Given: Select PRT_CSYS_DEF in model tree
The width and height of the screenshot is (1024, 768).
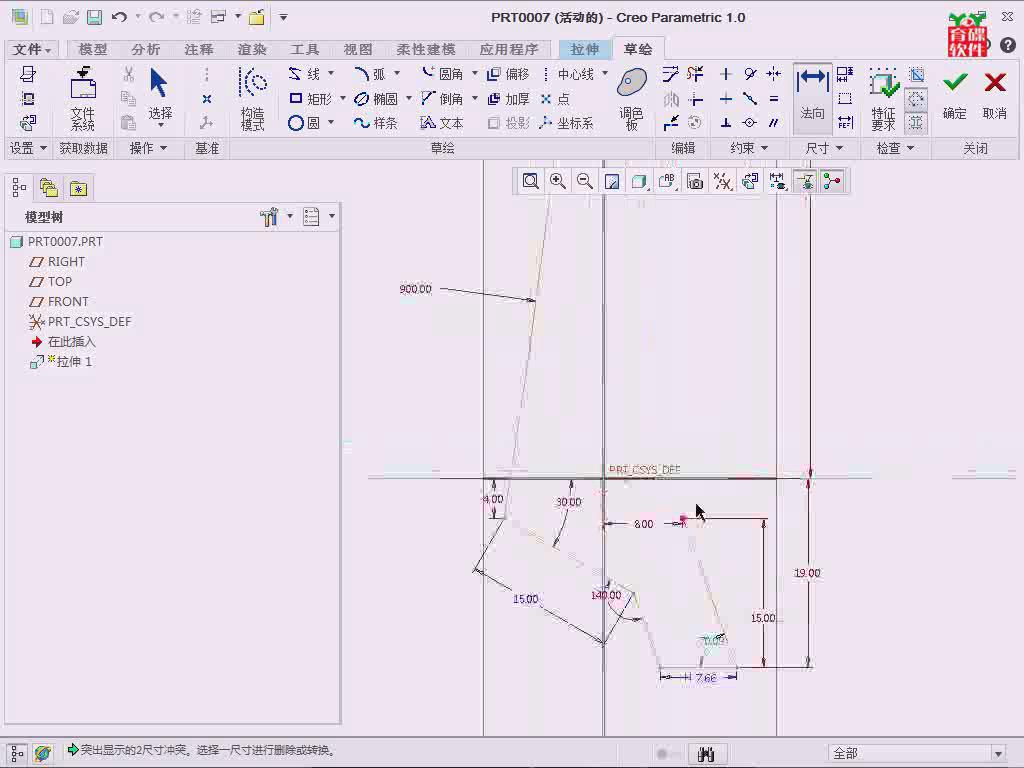Looking at the screenshot, I should pos(80,322).
